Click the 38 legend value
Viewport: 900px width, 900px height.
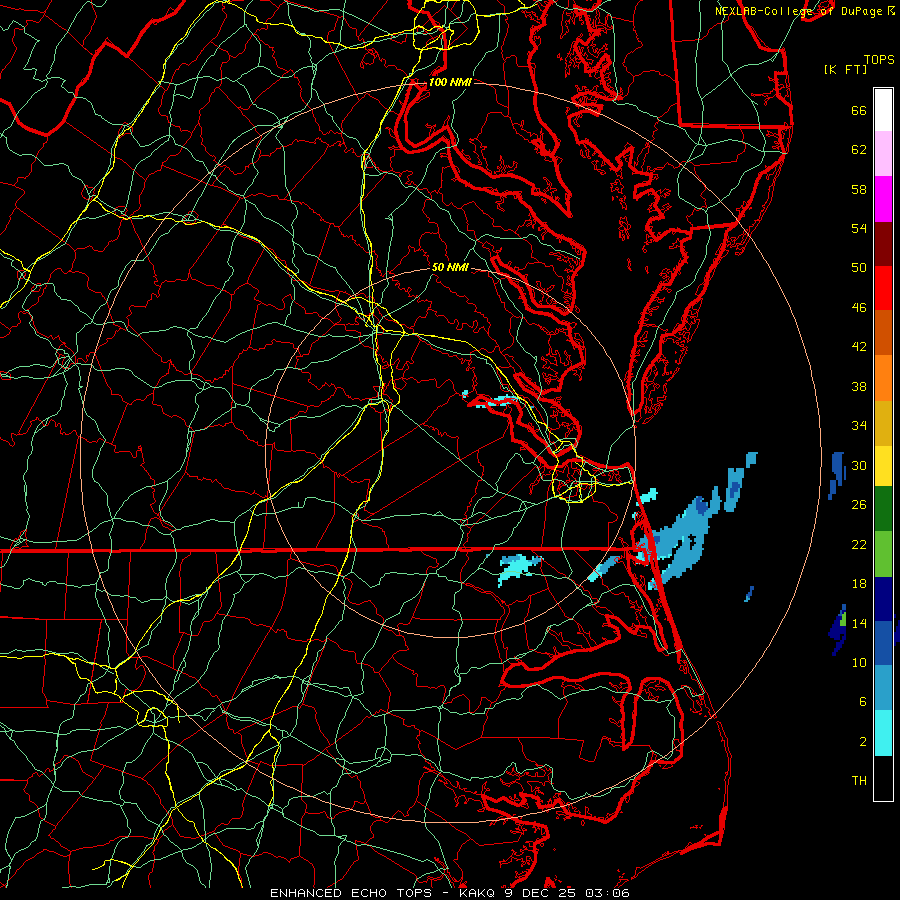pos(859,386)
